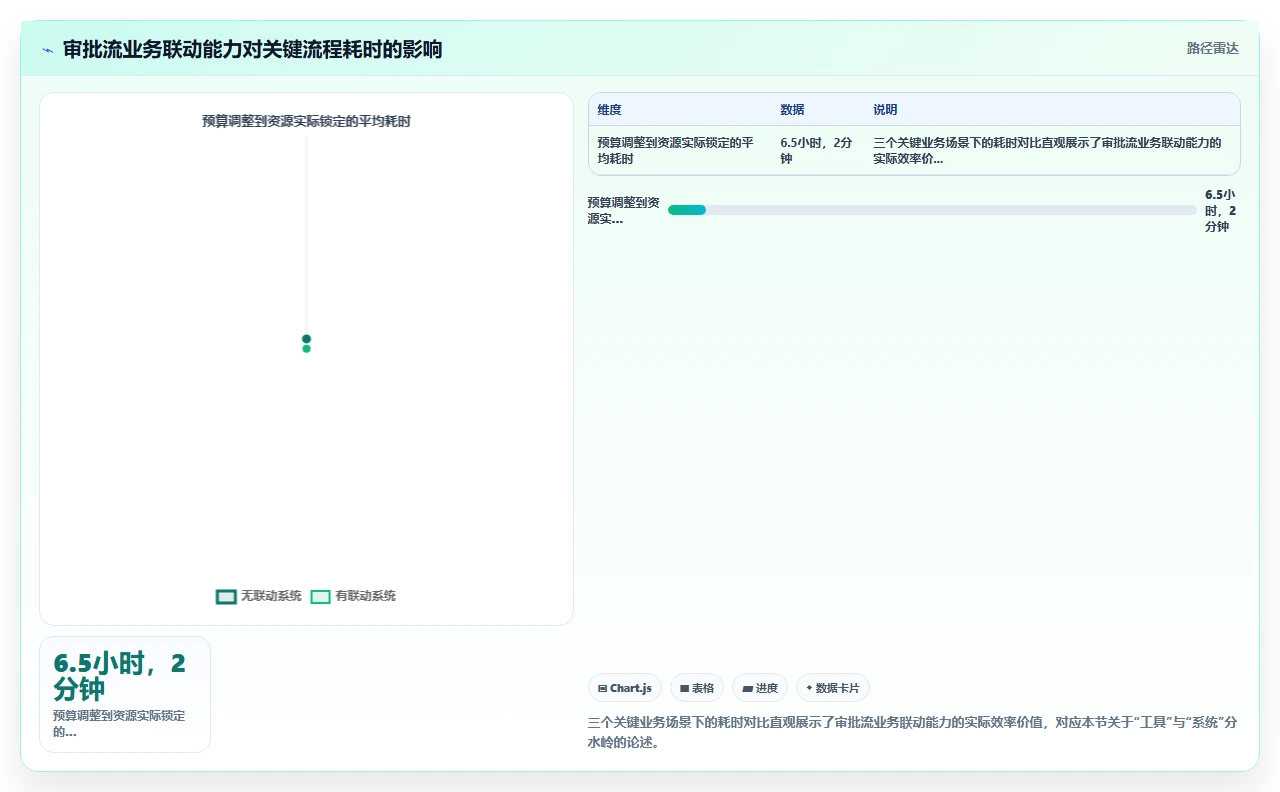The height and width of the screenshot is (792, 1280).
Task: Click the progress bar label 预算调整到资源实…
Action: (x=624, y=211)
